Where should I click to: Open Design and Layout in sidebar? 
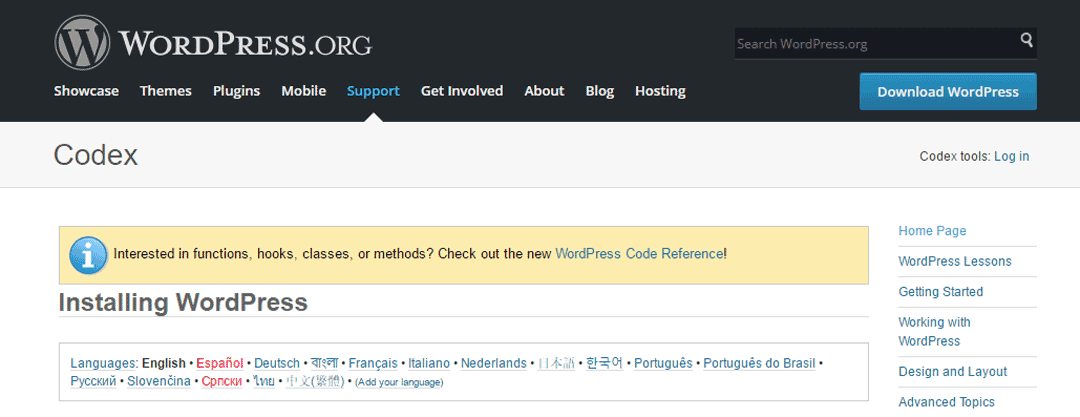point(953,372)
